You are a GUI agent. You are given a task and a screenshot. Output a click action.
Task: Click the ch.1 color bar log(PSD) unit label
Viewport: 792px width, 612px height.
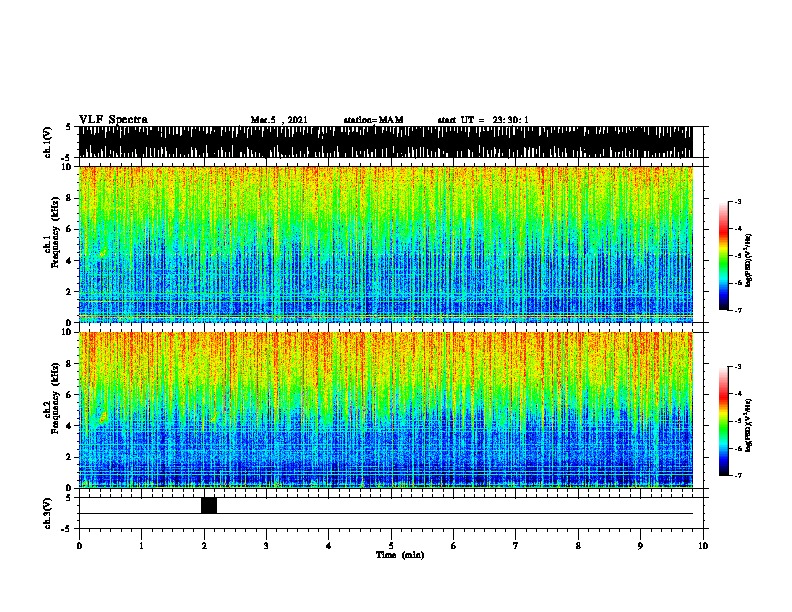(748, 260)
